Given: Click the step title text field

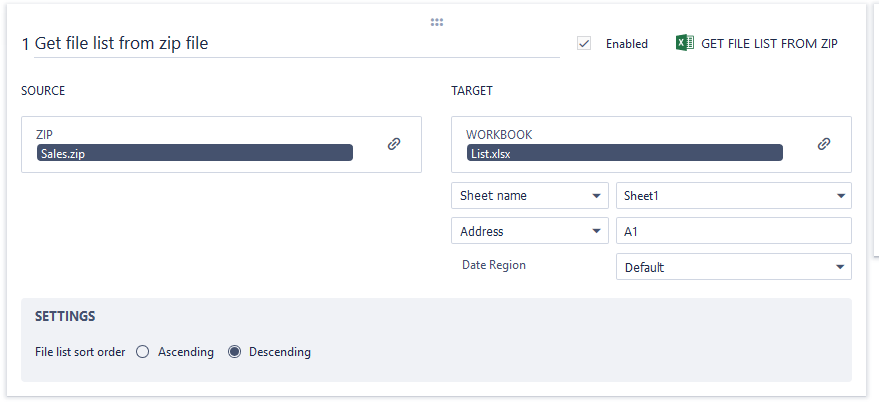Looking at the screenshot, I should coord(290,43).
